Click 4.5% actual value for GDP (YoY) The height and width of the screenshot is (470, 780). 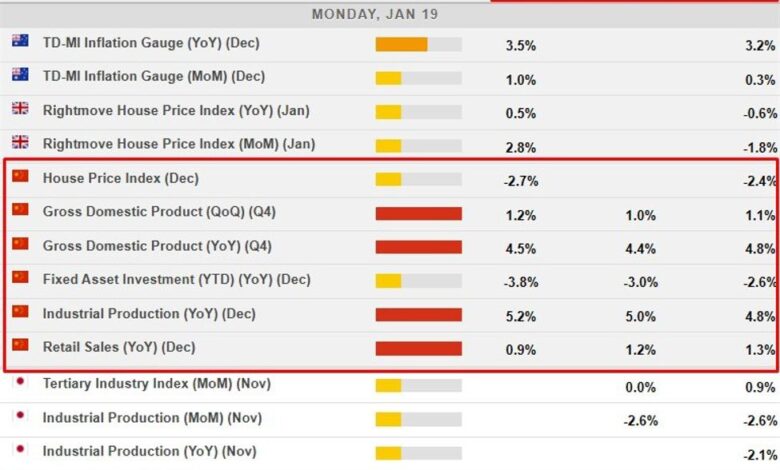point(521,247)
